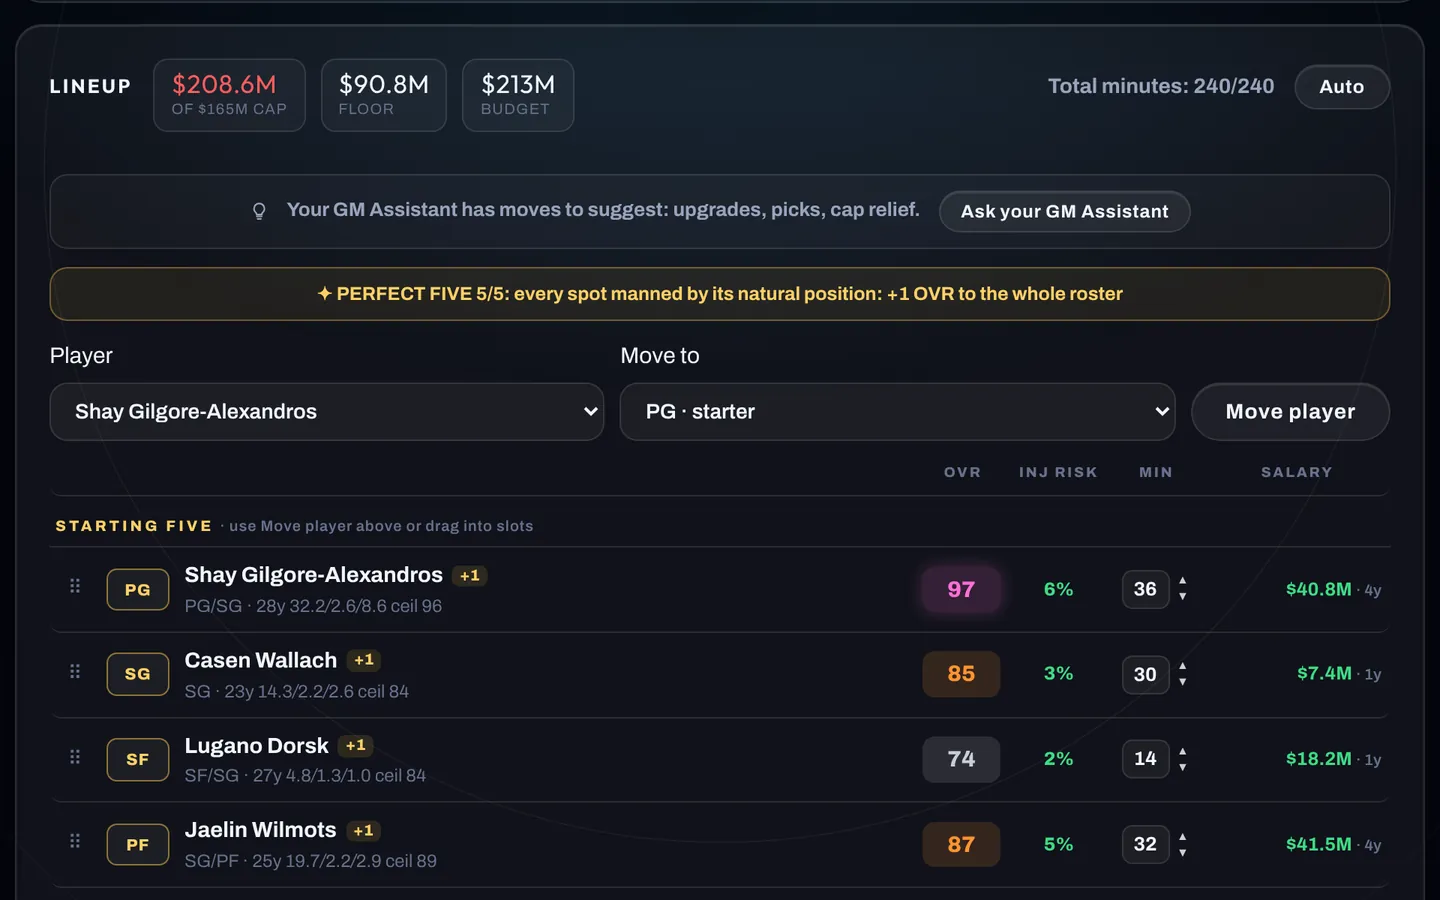Decrease minutes for Shay Gilgore-Alexandros

click(1183, 597)
